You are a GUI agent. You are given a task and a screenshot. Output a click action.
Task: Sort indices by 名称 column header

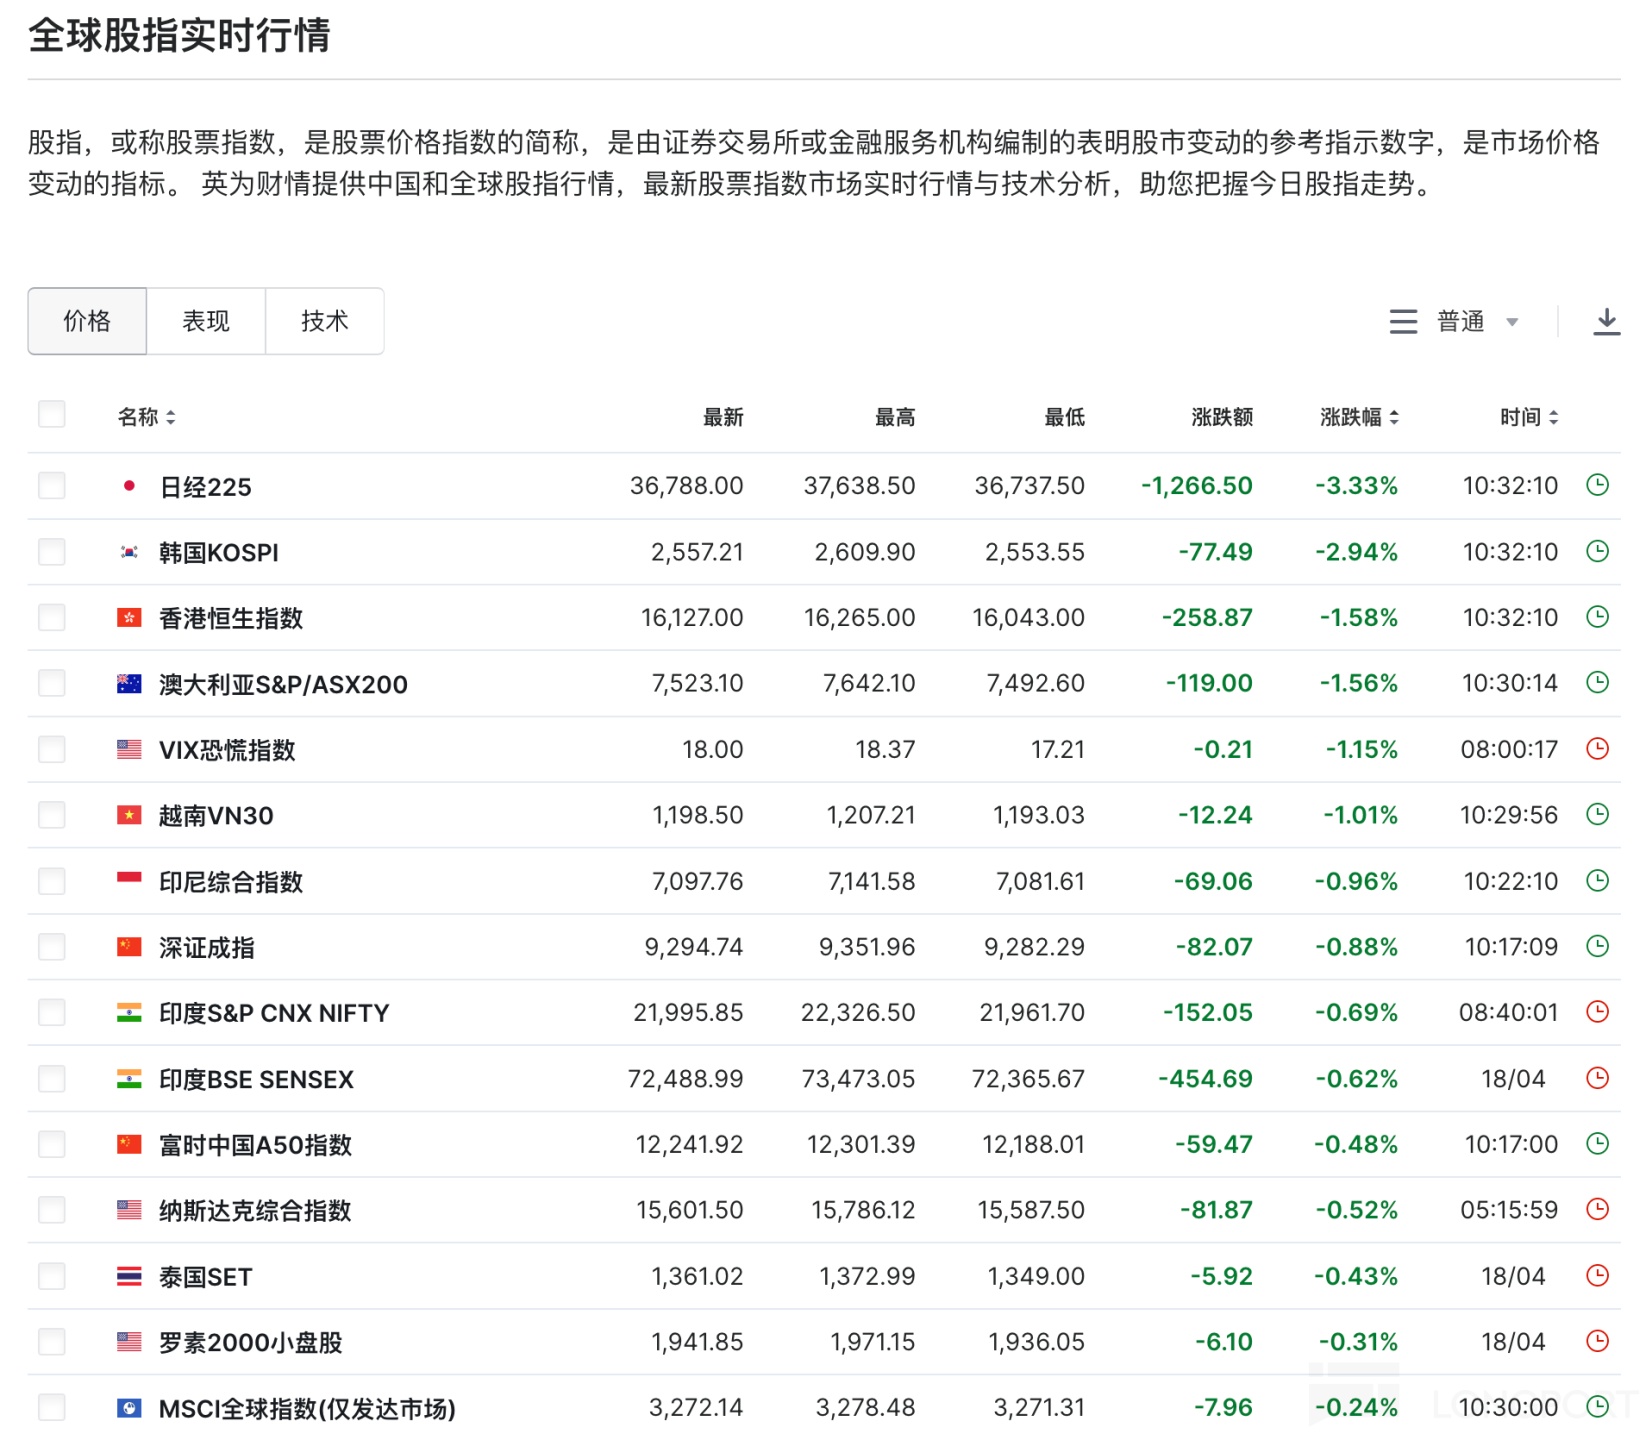[x=146, y=417]
